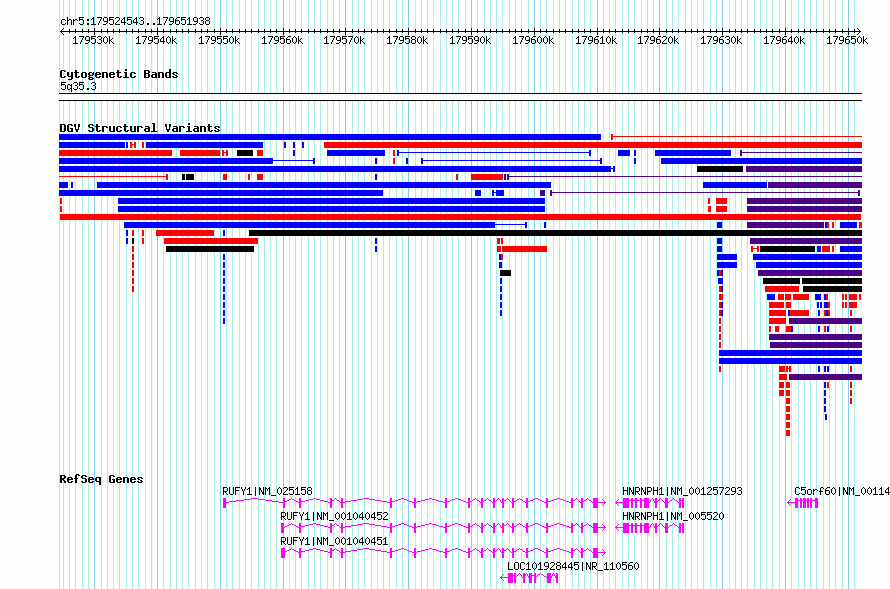The height and width of the screenshot is (589, 890).
Task: Select the RefSeq Genes track title
Action: [x=101, y=479]
